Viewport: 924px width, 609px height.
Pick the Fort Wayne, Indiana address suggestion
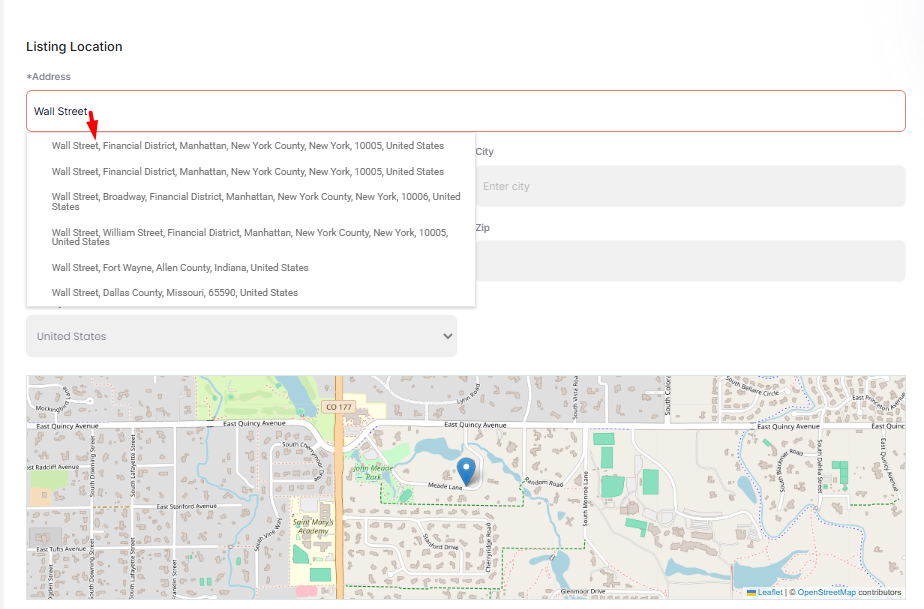pyautogui.click(x=180, y=268)
